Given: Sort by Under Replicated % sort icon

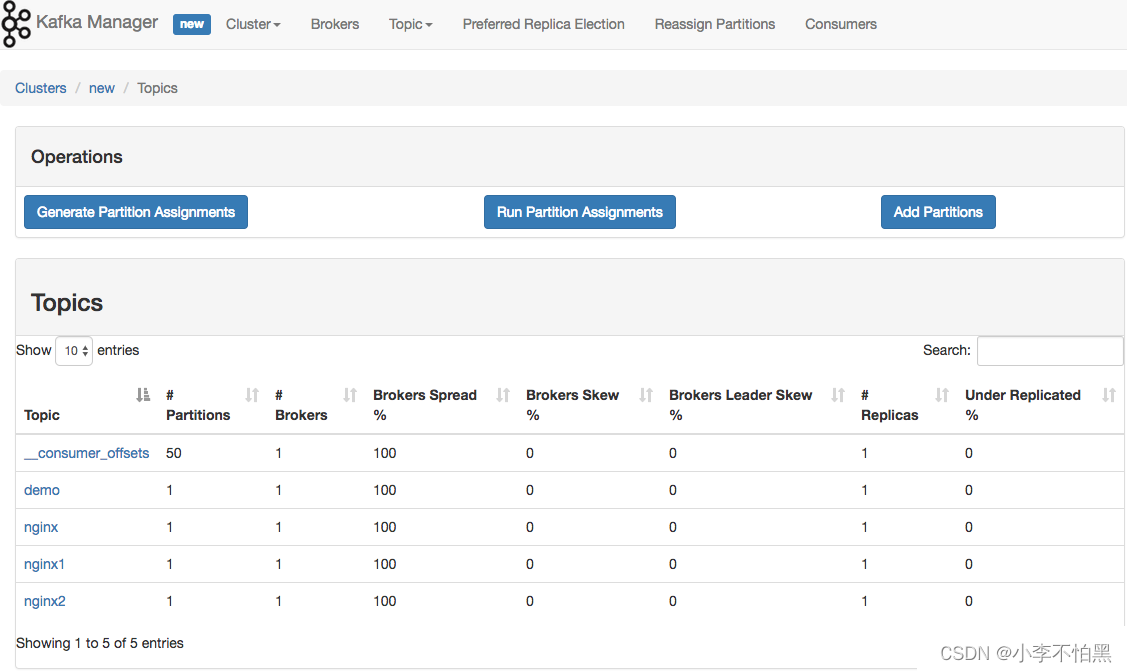Looking at the screenshot, I should click(x=1109, y=395).
